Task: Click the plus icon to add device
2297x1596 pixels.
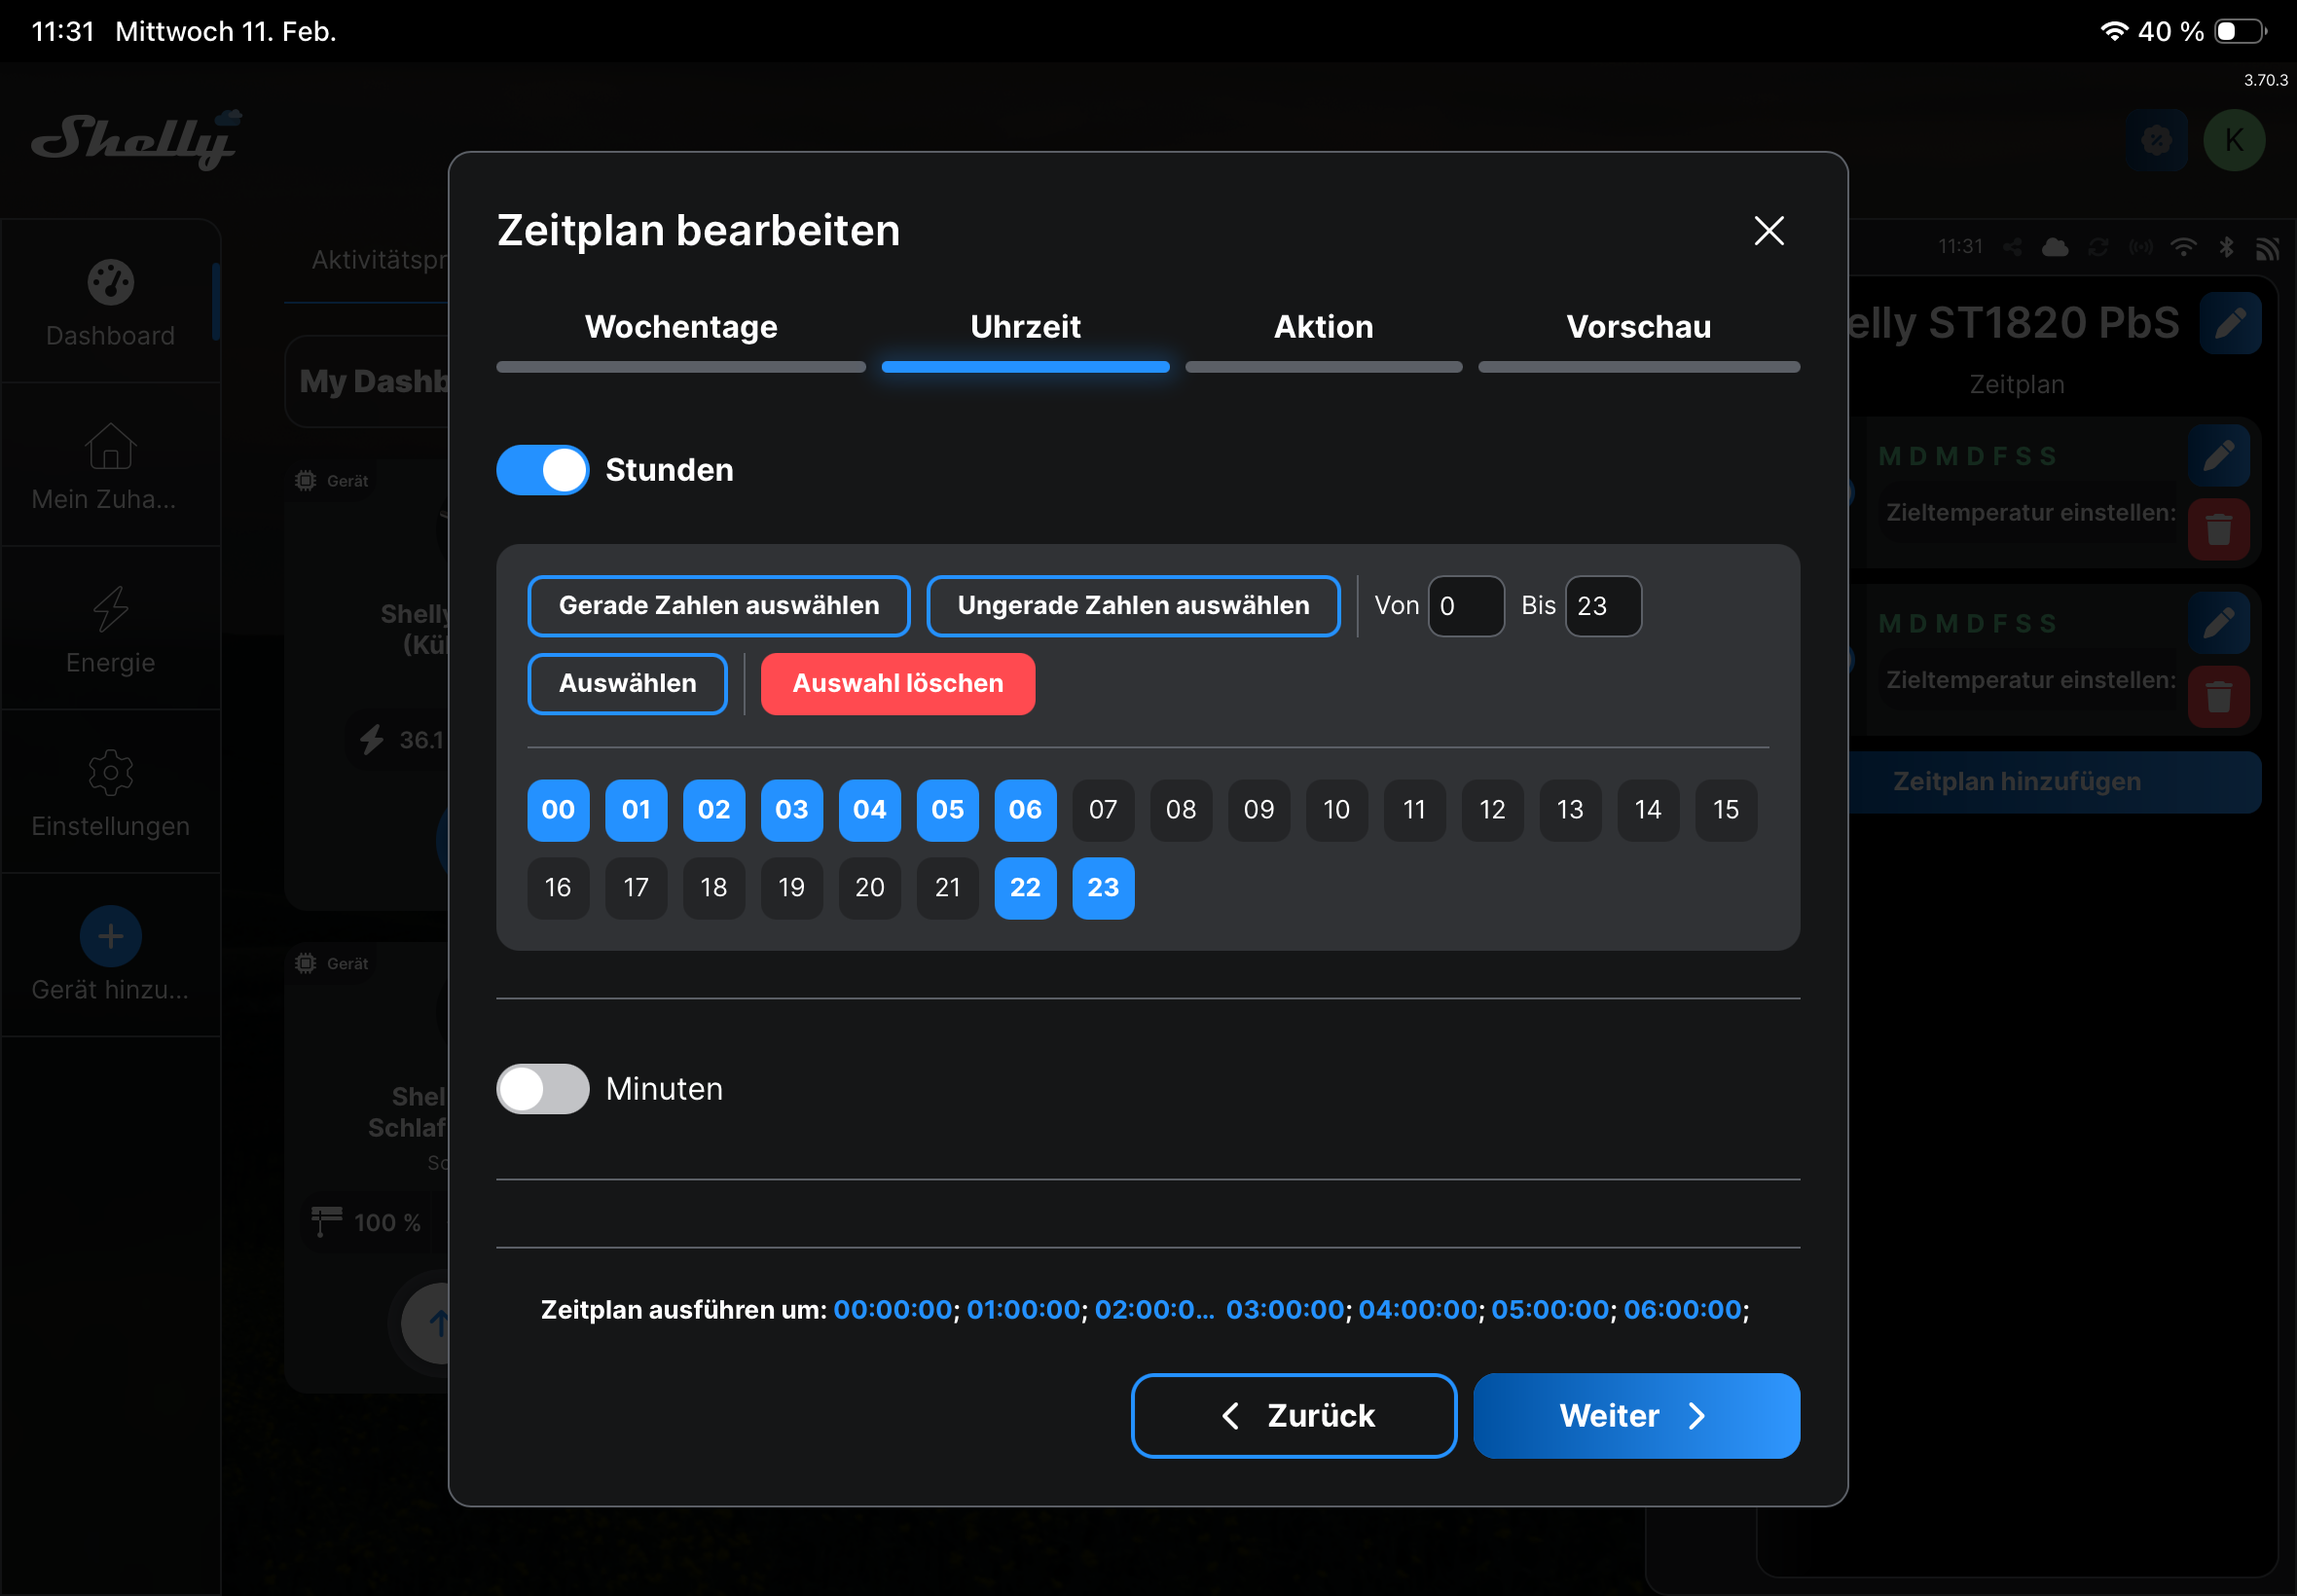Action: pos(110,937)
